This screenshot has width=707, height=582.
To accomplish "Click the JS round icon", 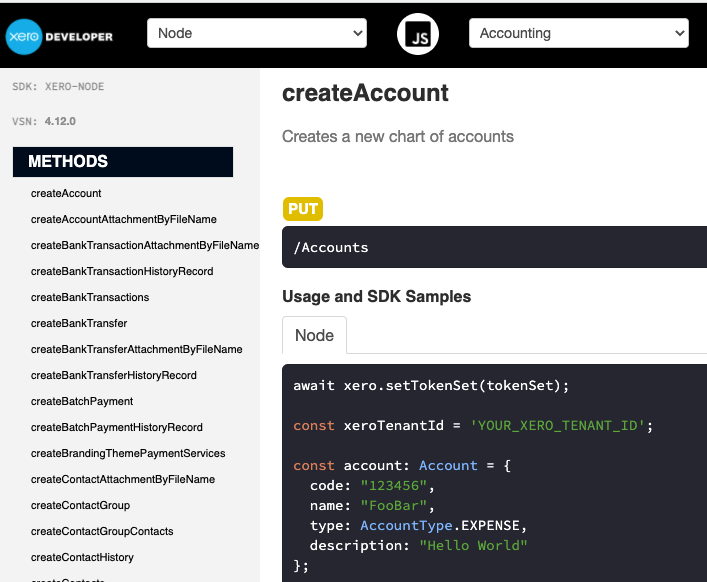I will coord(418,34).
